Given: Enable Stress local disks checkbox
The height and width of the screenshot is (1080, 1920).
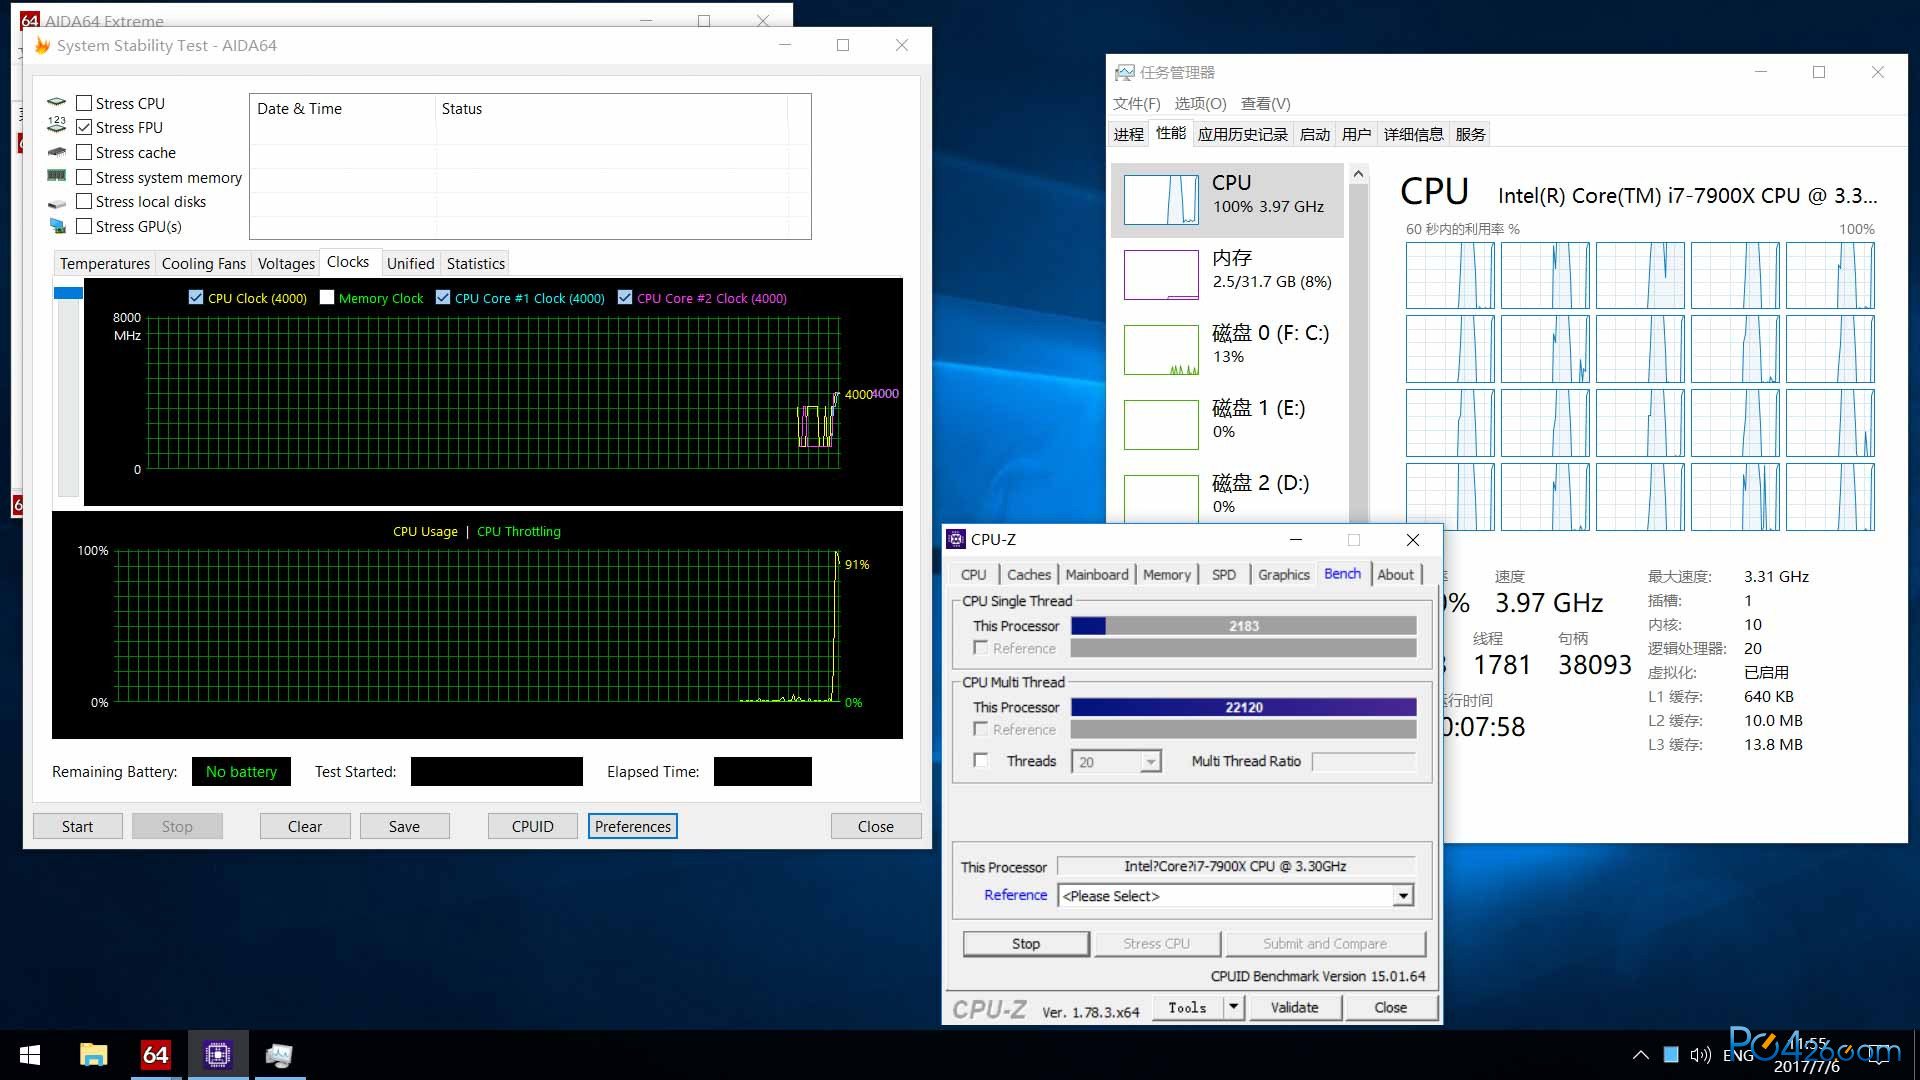Looking at the screenshot, I should [x=84, y=201].
